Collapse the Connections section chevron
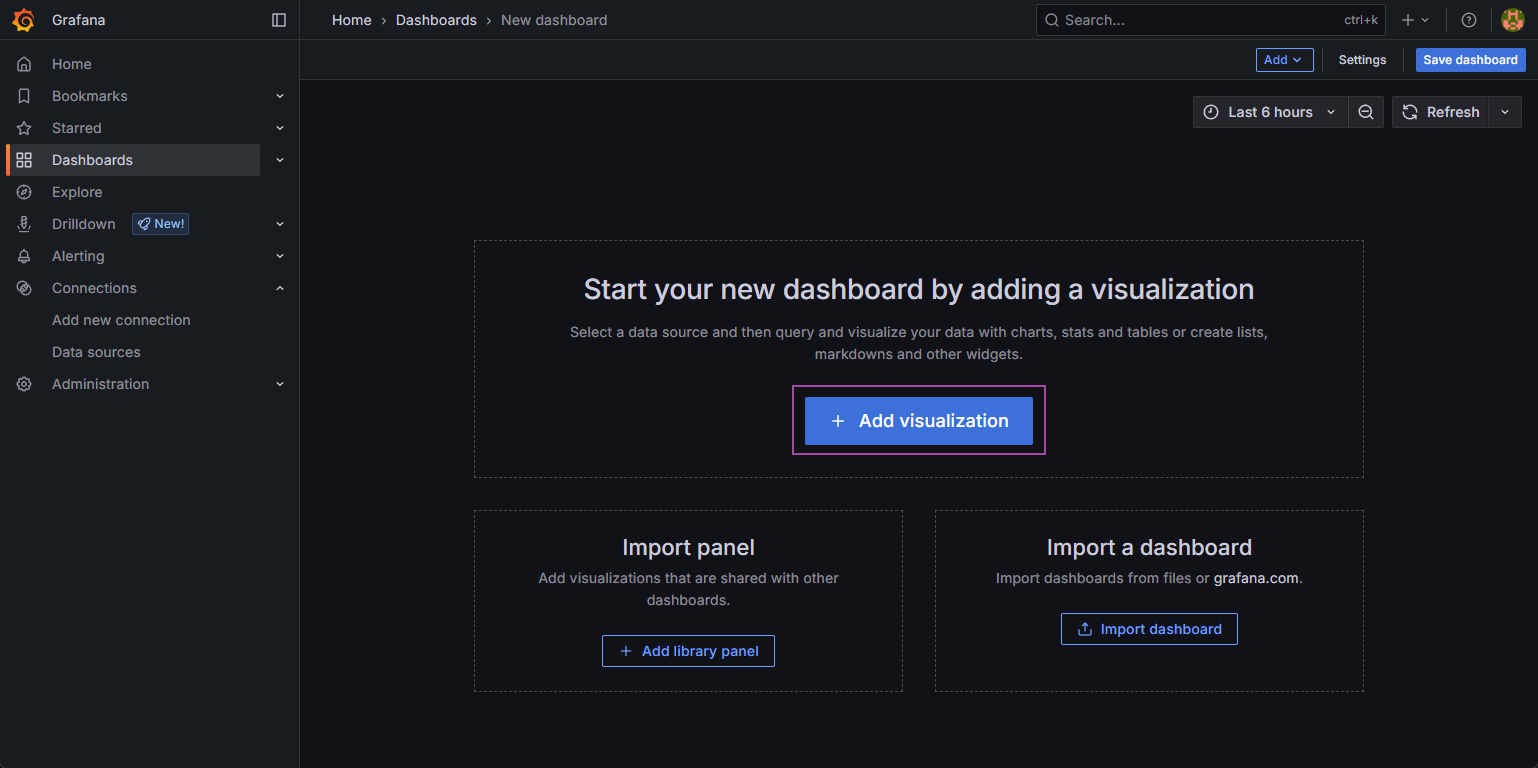The height and width of the screenshot is (768, 1538). click(280, 288)
